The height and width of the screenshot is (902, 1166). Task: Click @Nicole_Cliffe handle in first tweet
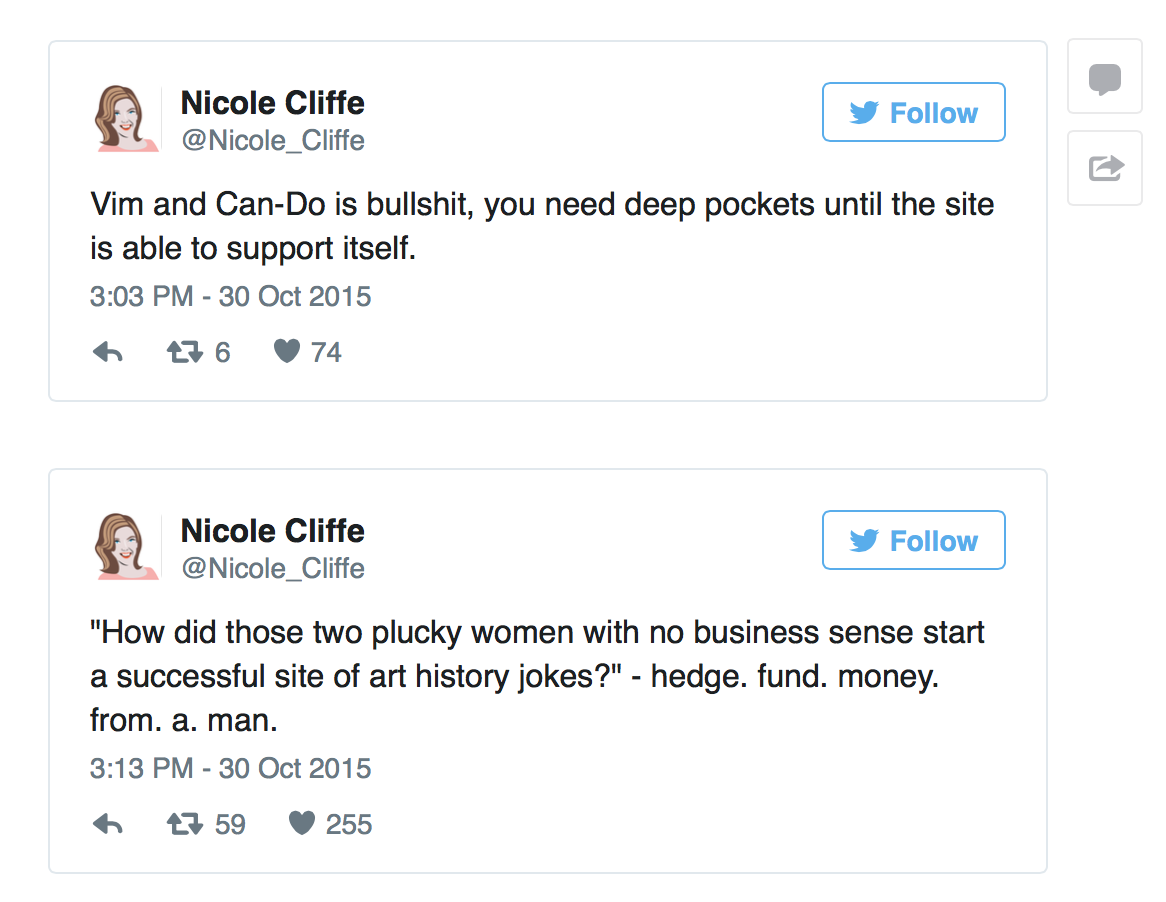pyautogui.click(x=272, y=140)
